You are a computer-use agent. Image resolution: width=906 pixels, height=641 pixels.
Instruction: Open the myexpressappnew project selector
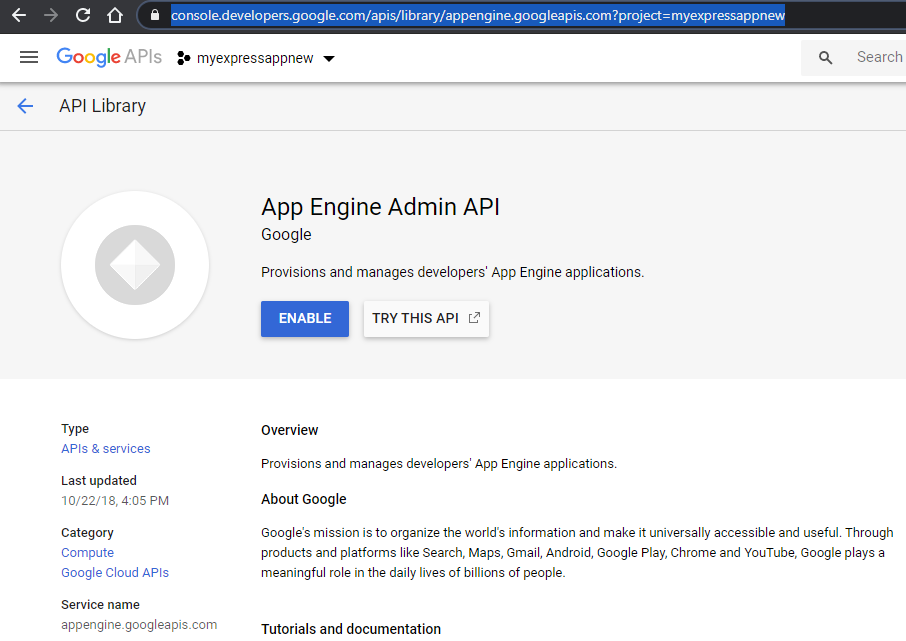point(255,58)
